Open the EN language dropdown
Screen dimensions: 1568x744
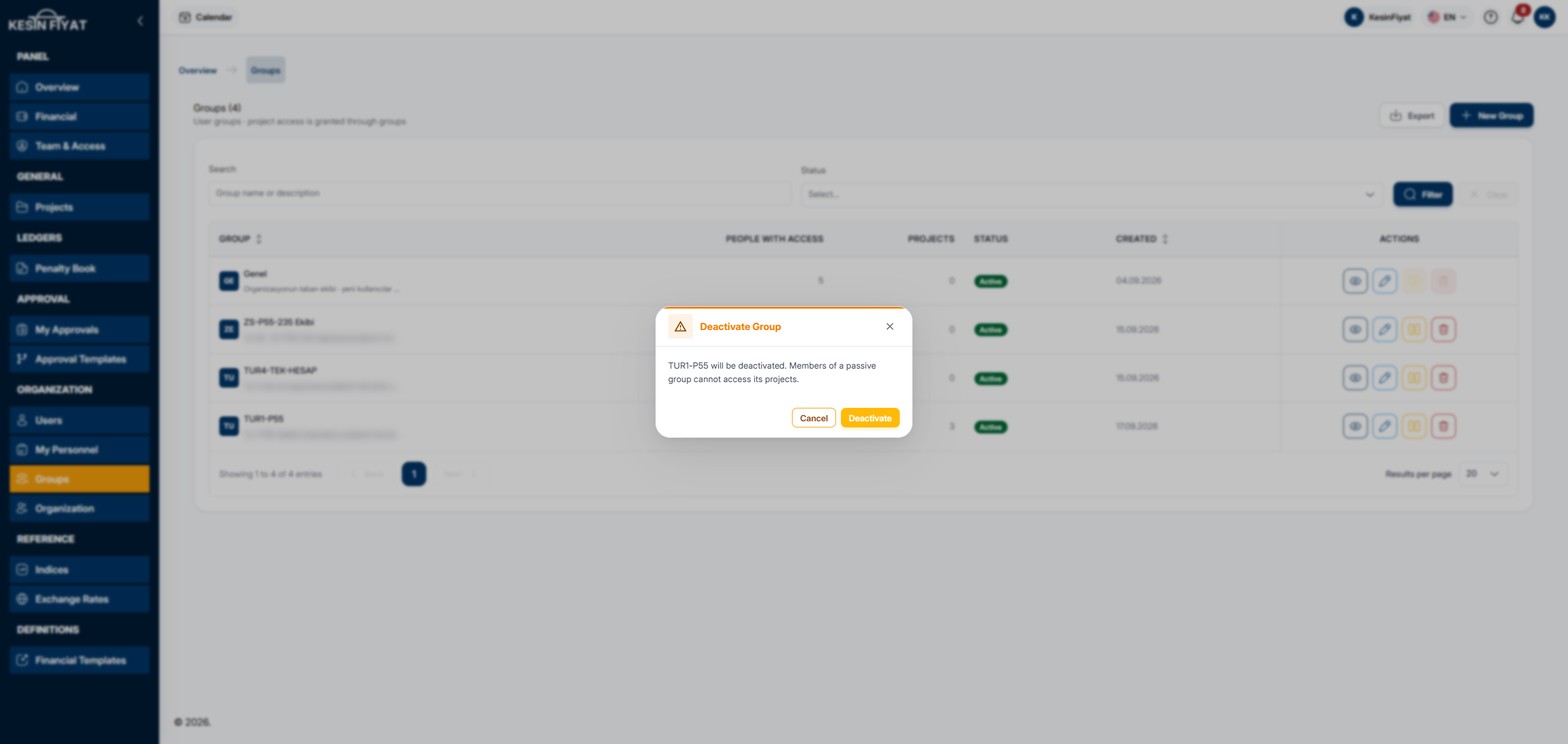click(1447, 17)
